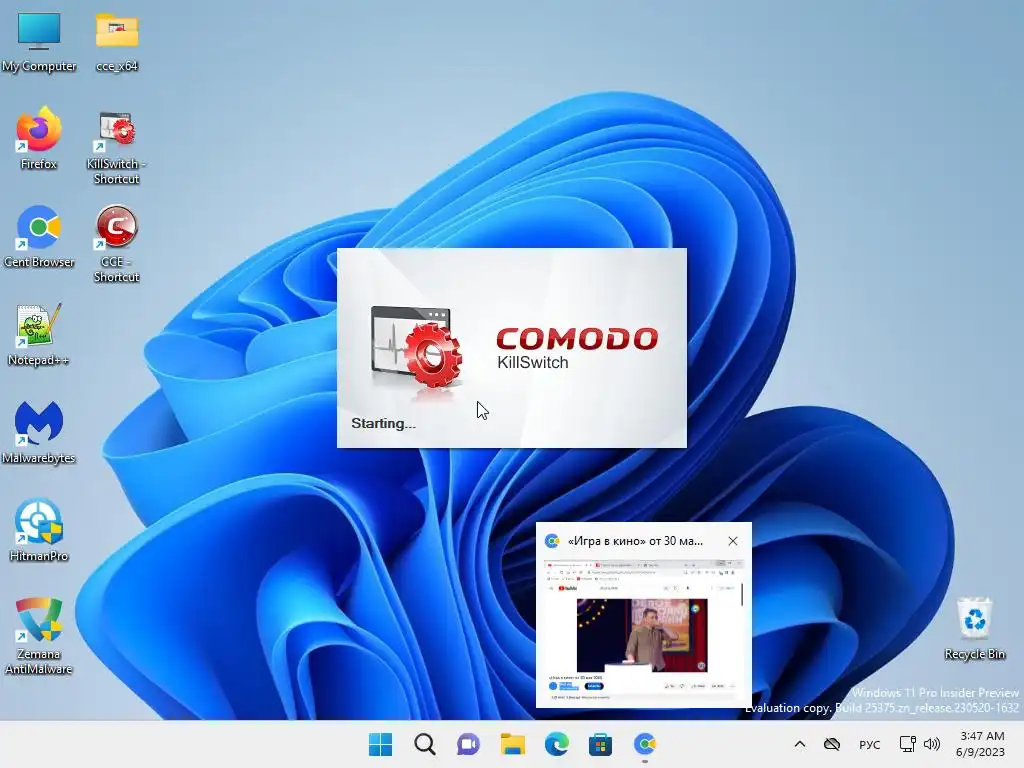Select the Firefox desktop shortcut
The height and width of the screenshot is (768, 1024).
[39, 138]
